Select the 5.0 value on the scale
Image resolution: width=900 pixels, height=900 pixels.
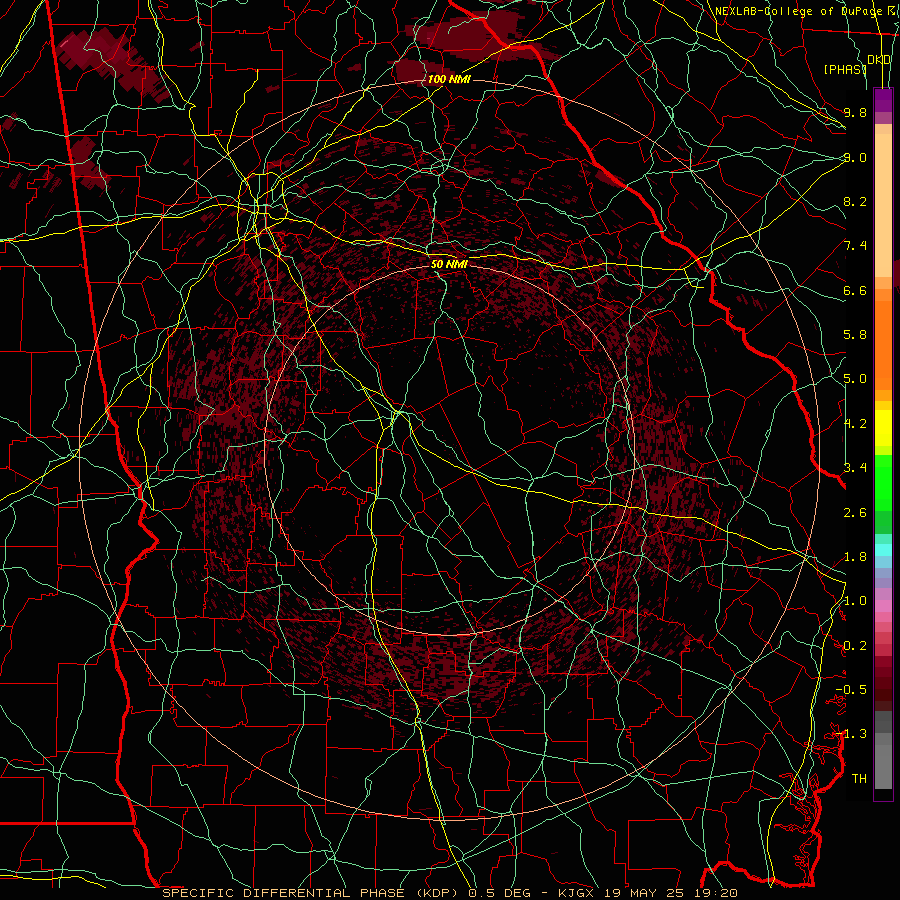point(855,379)
